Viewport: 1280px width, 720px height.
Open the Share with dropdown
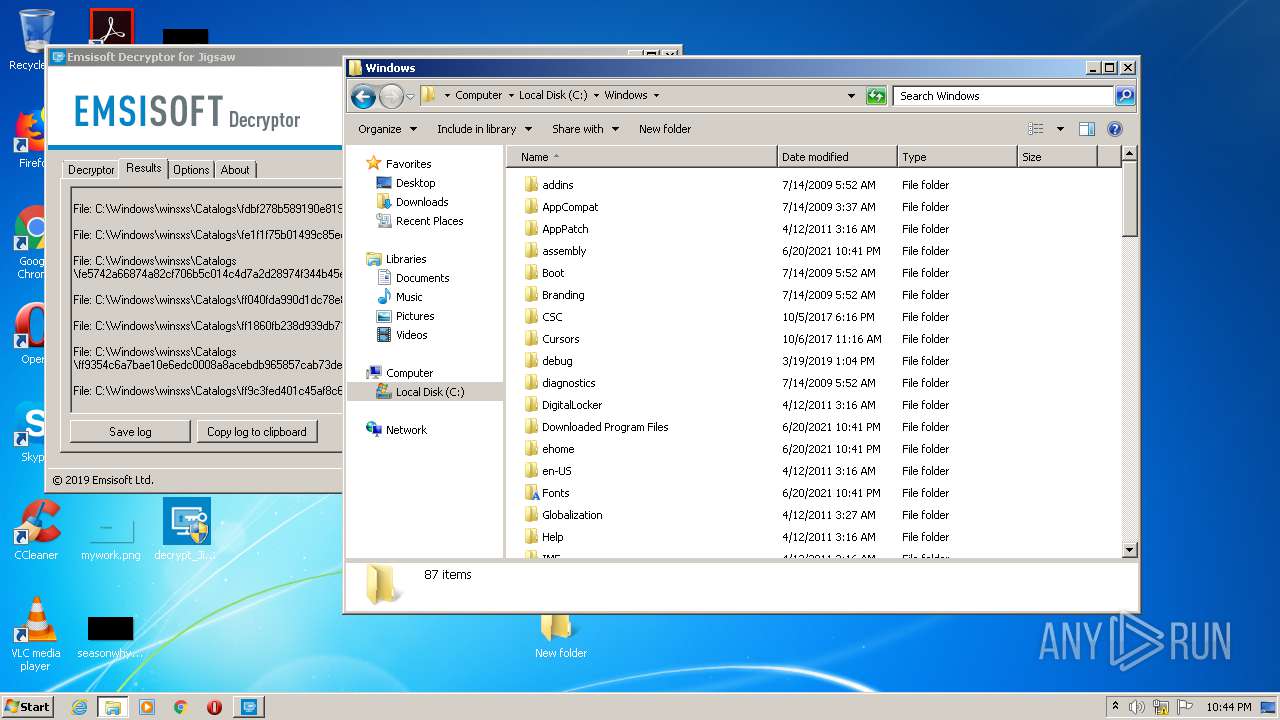585,129
